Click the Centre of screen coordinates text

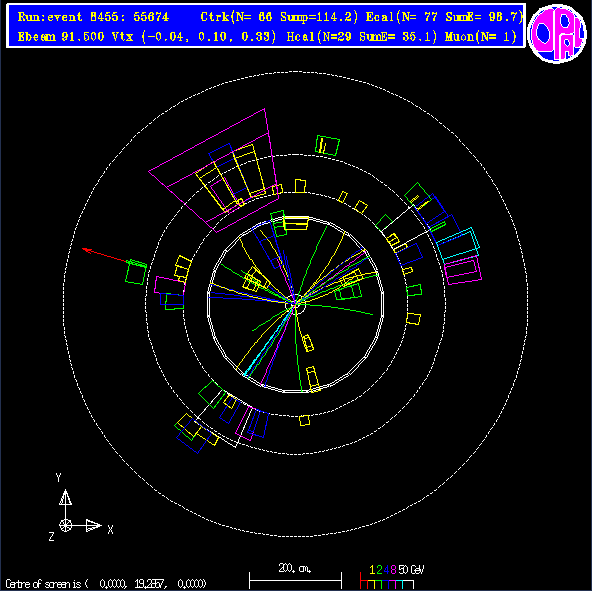click(x=106, y=584)
